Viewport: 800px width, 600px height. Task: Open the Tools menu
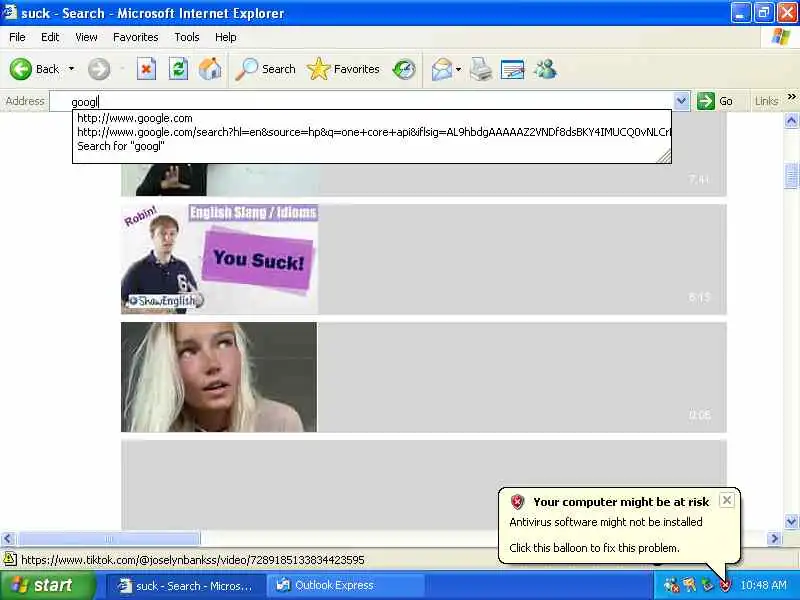click(187, 37)
